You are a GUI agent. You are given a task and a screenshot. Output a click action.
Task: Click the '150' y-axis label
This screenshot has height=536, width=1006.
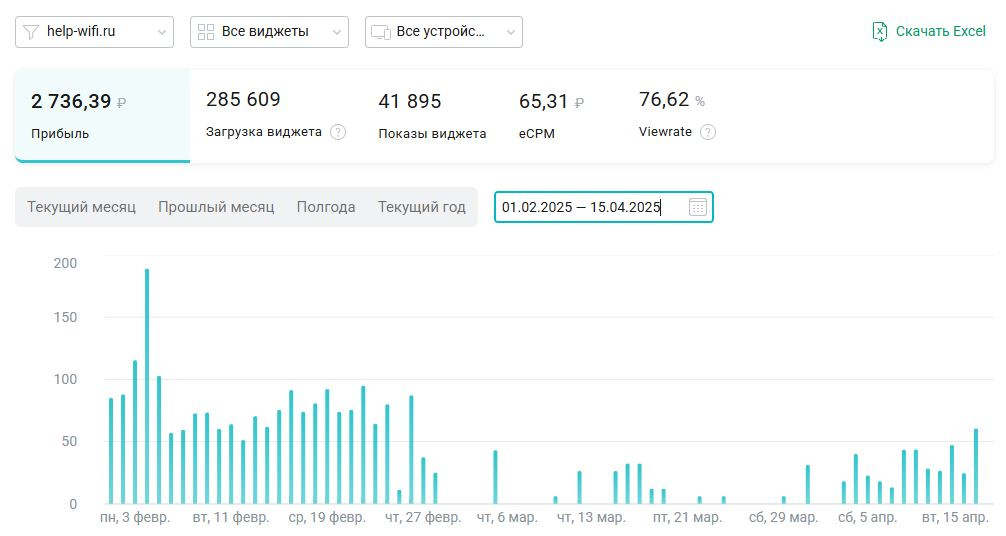[x=65, y=317]
